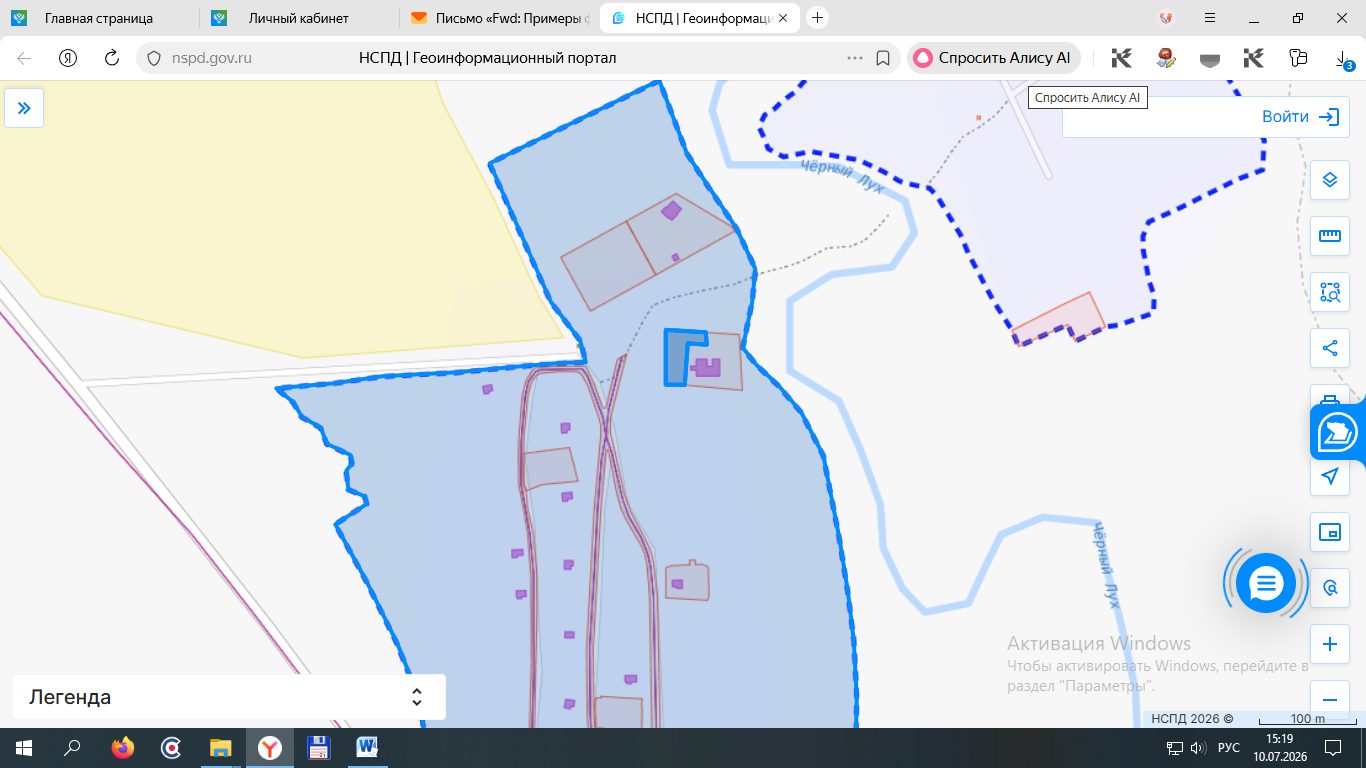This screenshot has width=1366, height=768.
Task: Open the map layers panel
Action: tap(1329, 180)
